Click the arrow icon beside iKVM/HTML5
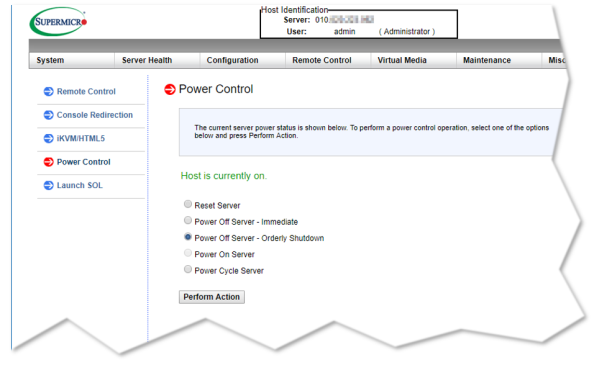 48,139
